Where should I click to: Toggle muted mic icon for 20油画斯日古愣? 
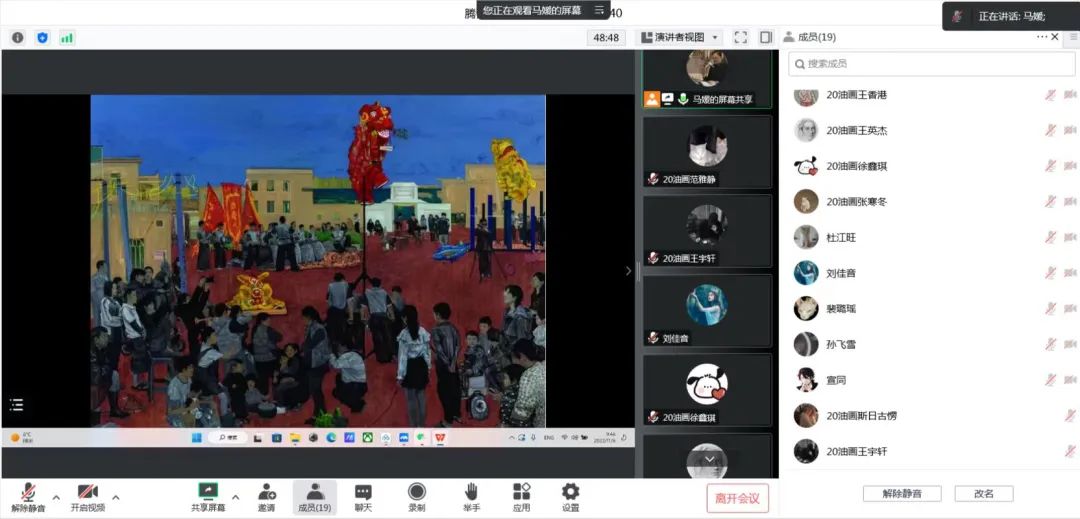(1070, 416)
